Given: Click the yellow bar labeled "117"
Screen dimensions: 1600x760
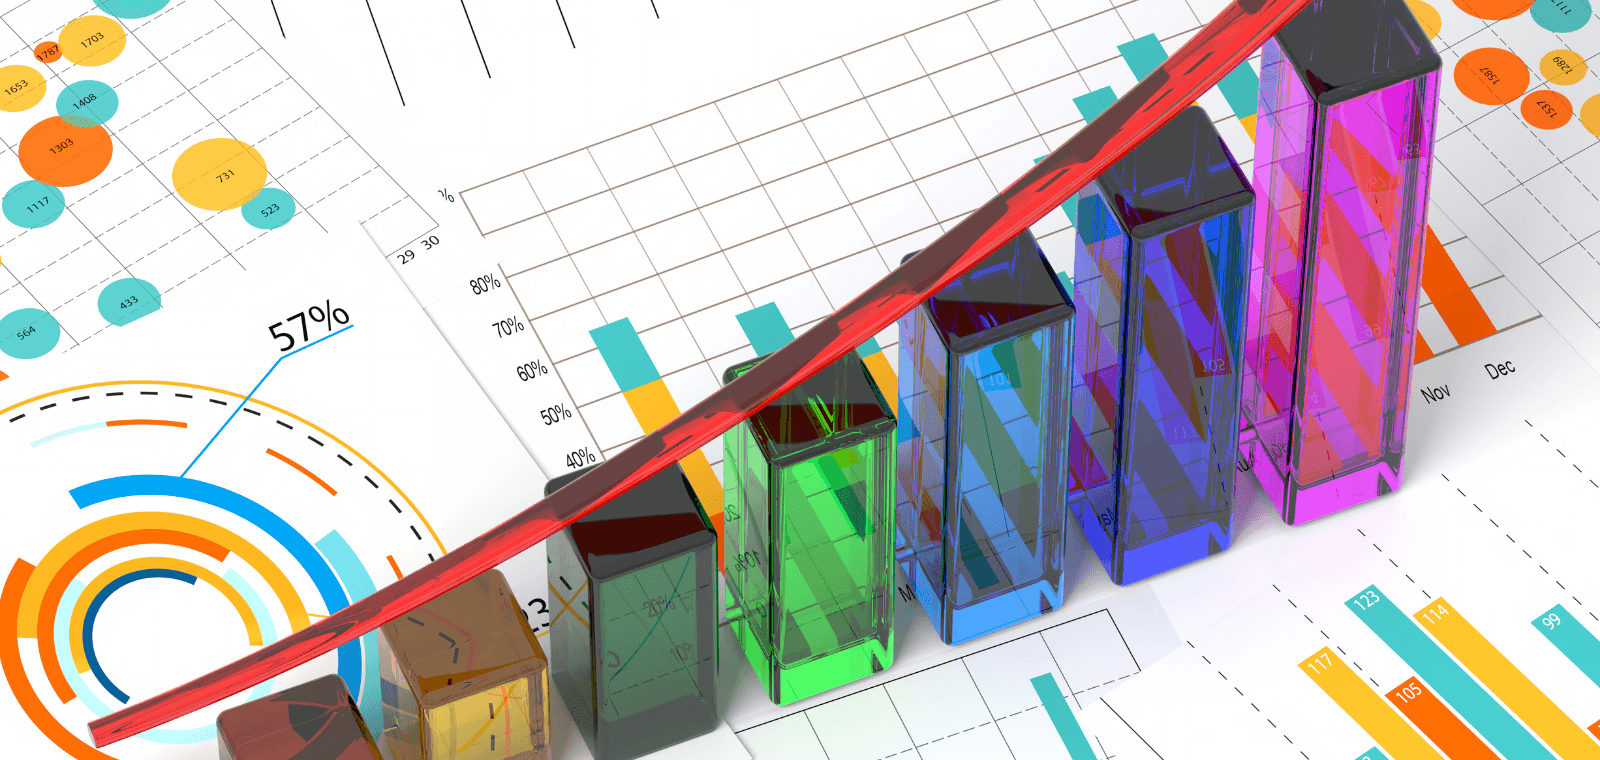Looking at the screenshot, I should coord(1370,705).
